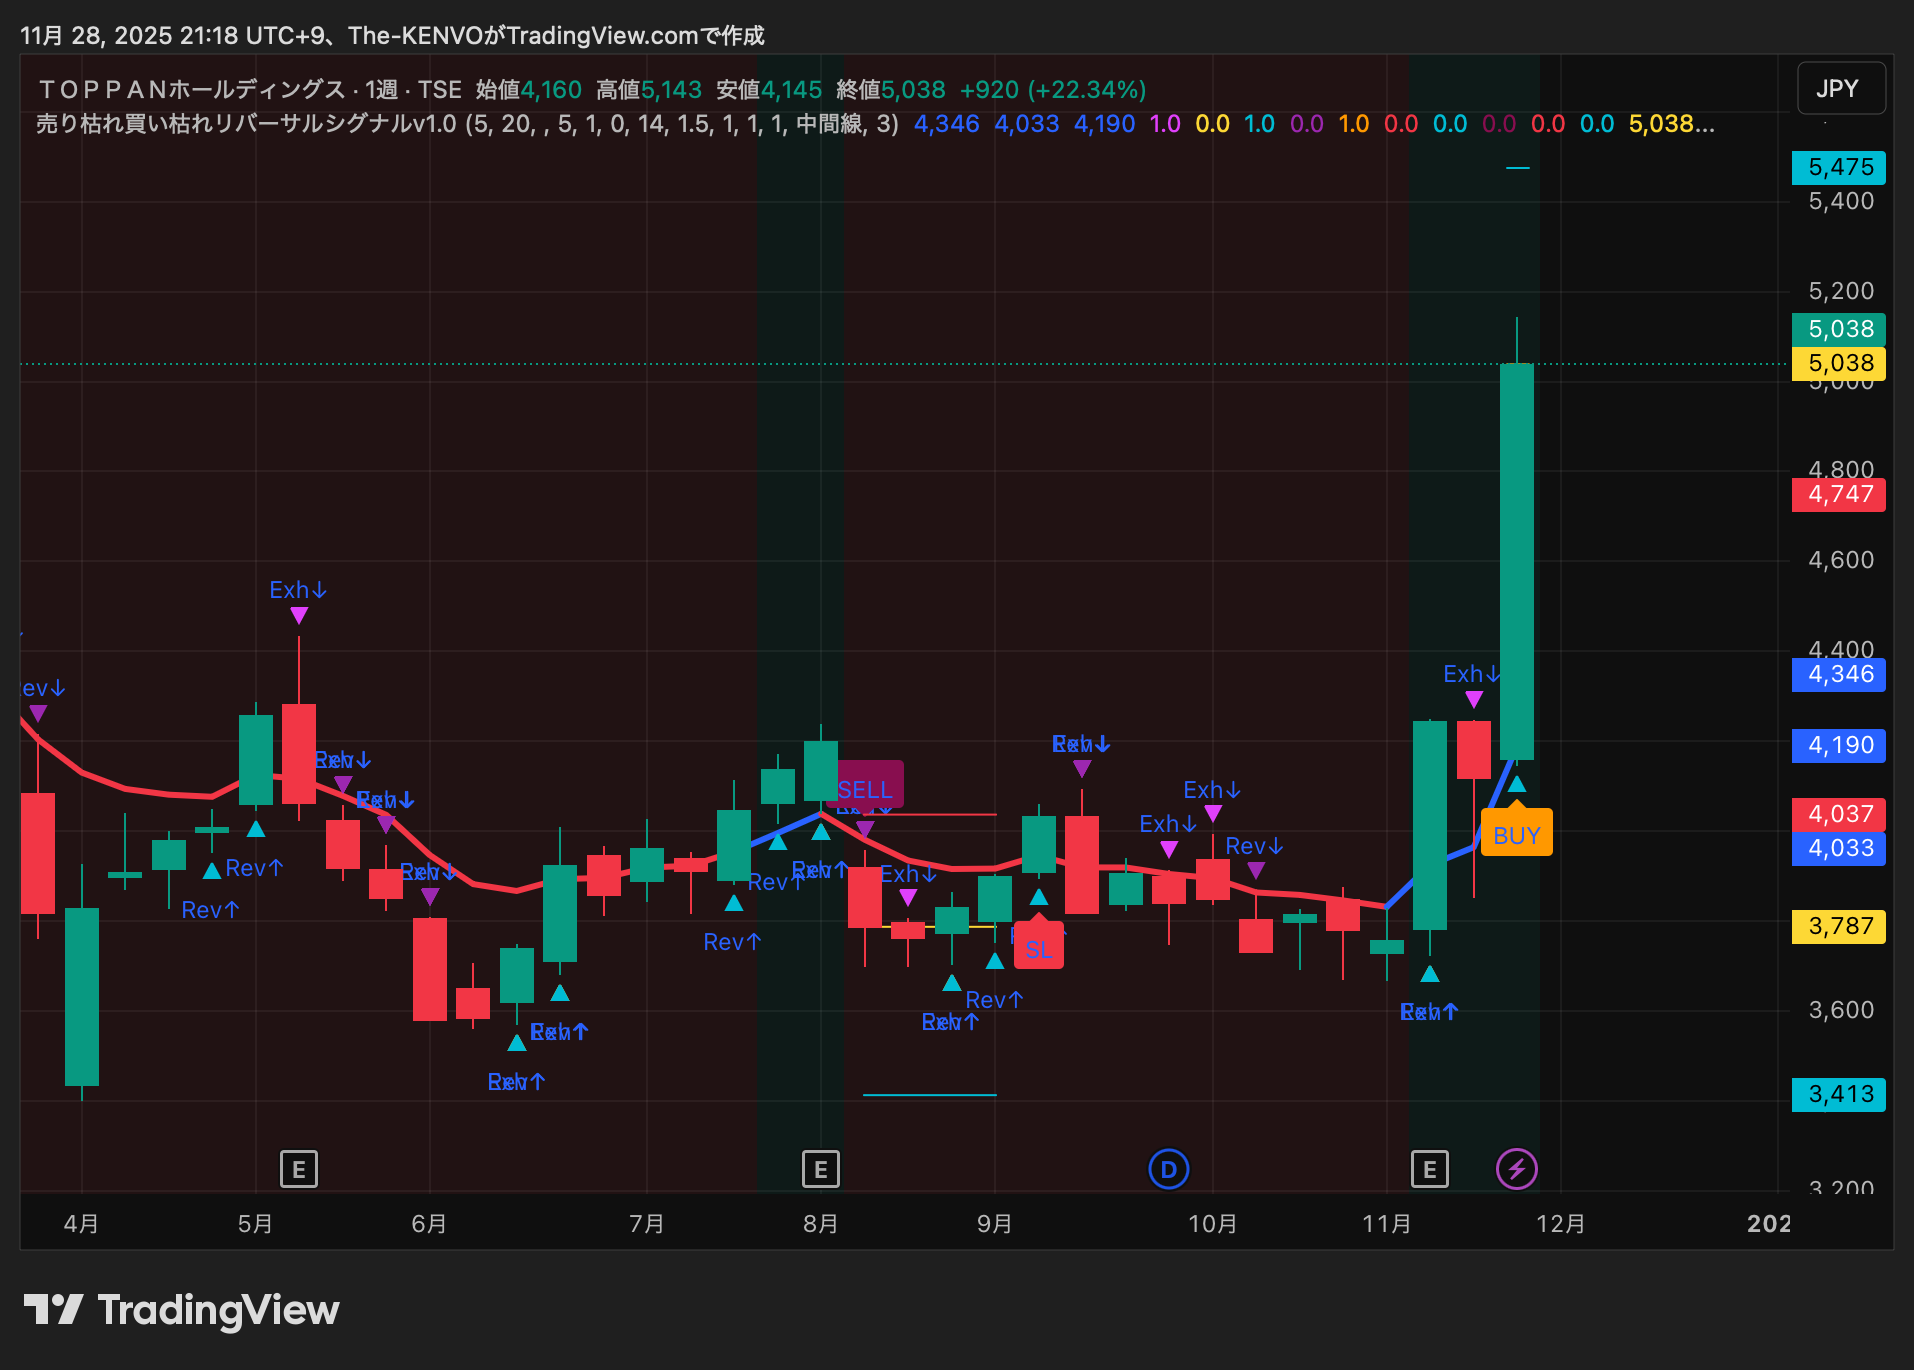This screenshot has height=1370, width=1914.
Task: Click the 5月 time axis label
Action: coord(255,1224)
